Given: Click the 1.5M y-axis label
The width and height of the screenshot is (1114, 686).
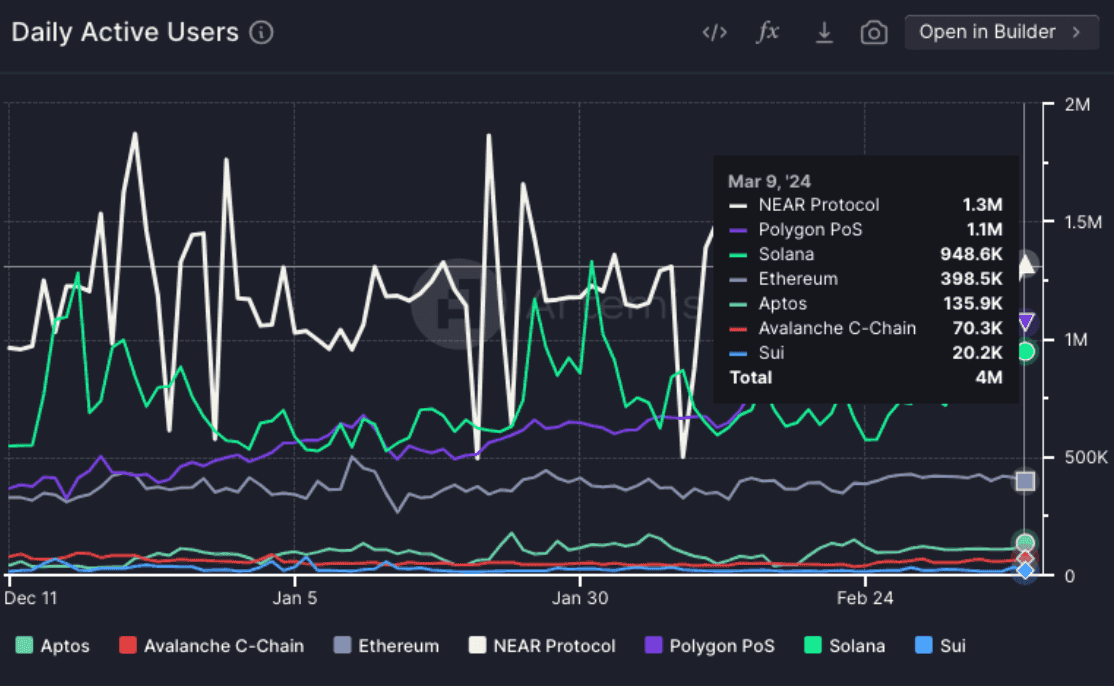Looking at the screenshot, I should (1083, 222).
